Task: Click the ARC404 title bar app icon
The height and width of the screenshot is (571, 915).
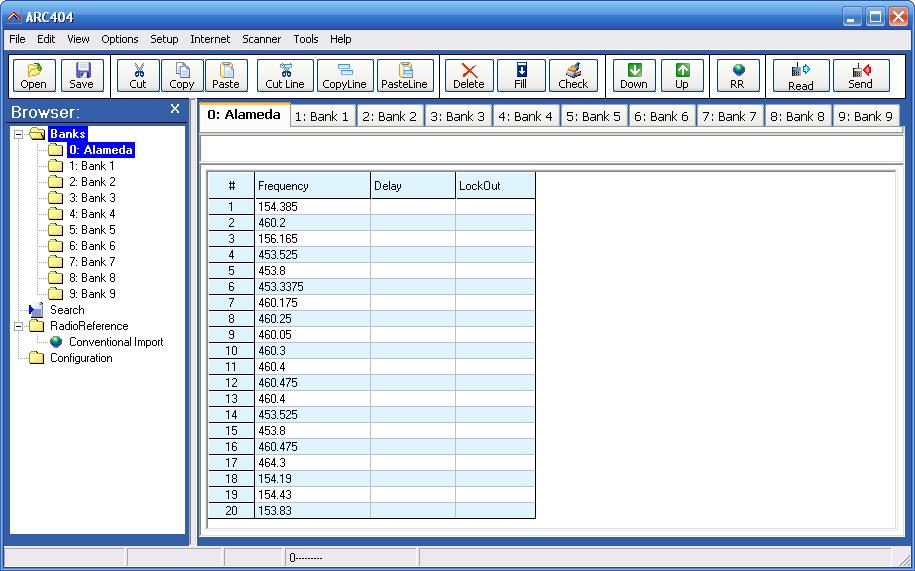Action: click(14, 17)
